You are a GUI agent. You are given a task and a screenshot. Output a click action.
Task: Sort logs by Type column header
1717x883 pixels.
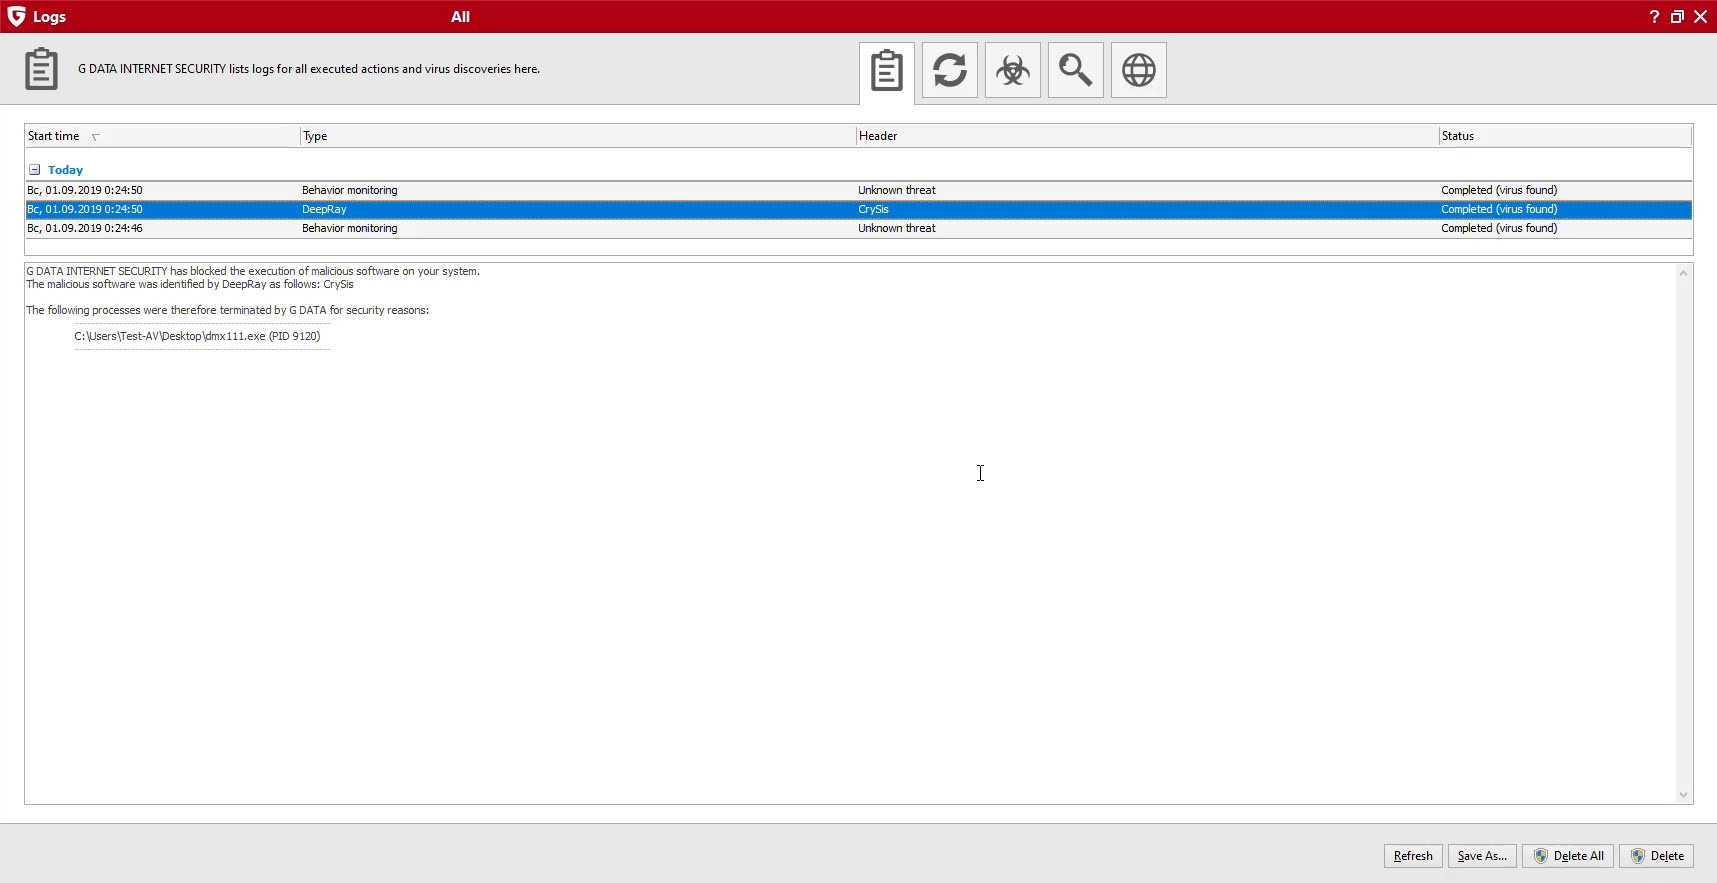[x=578, y=136]
